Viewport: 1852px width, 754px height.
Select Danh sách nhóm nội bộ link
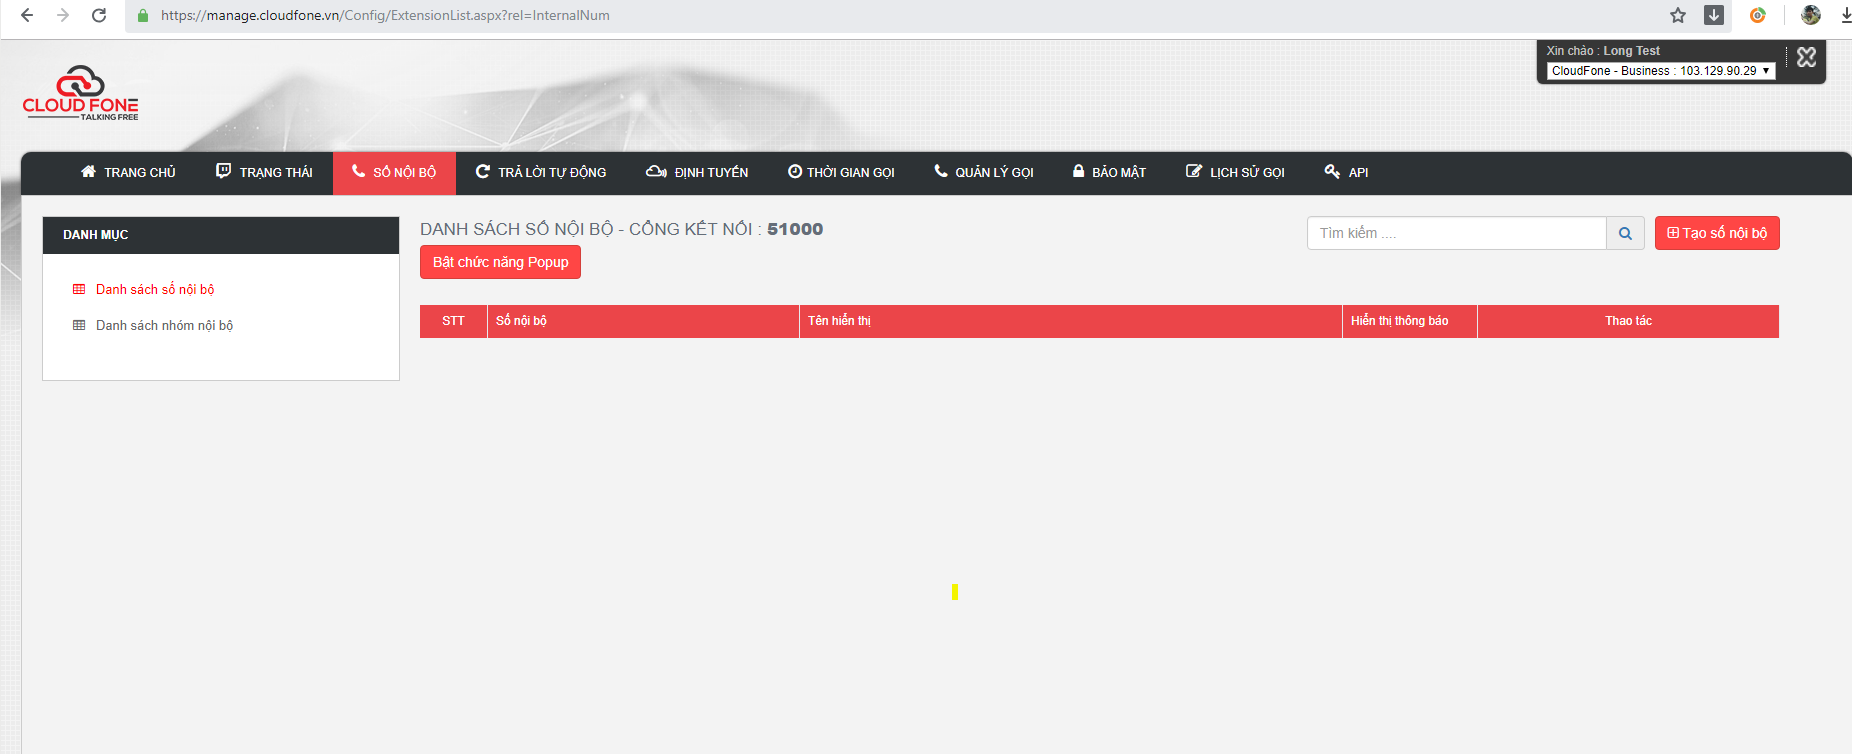pos(164,326)
